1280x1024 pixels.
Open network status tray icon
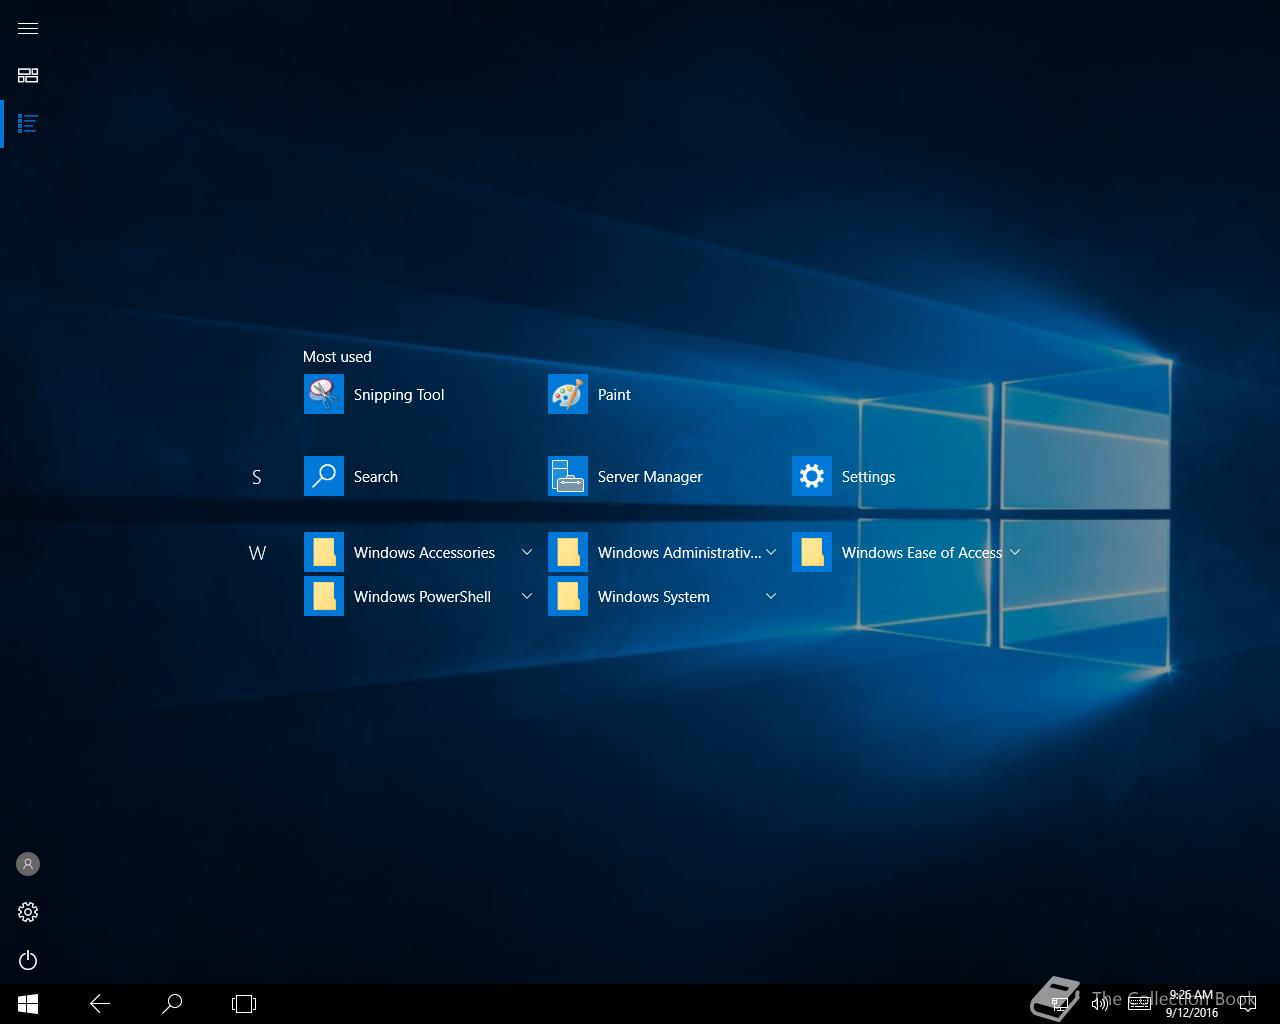(1060, 1004)
